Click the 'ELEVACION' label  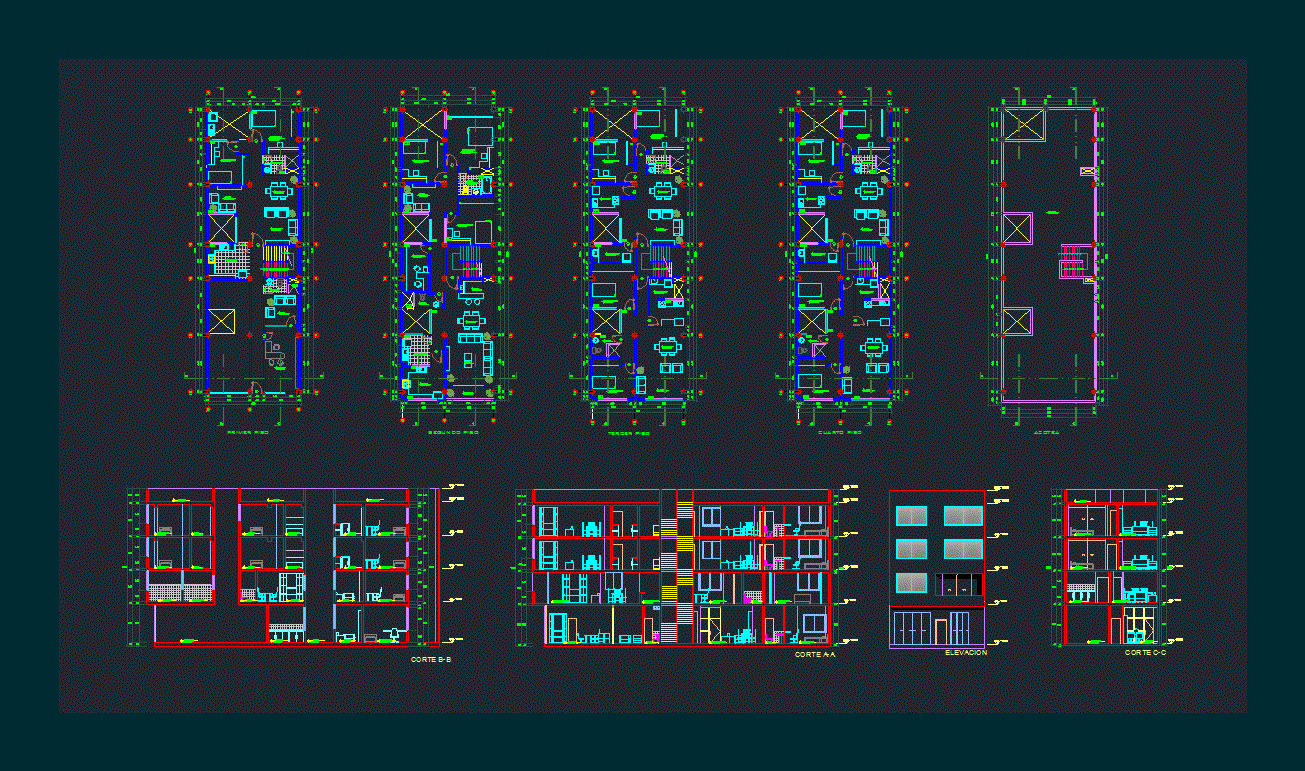point(966,653)
